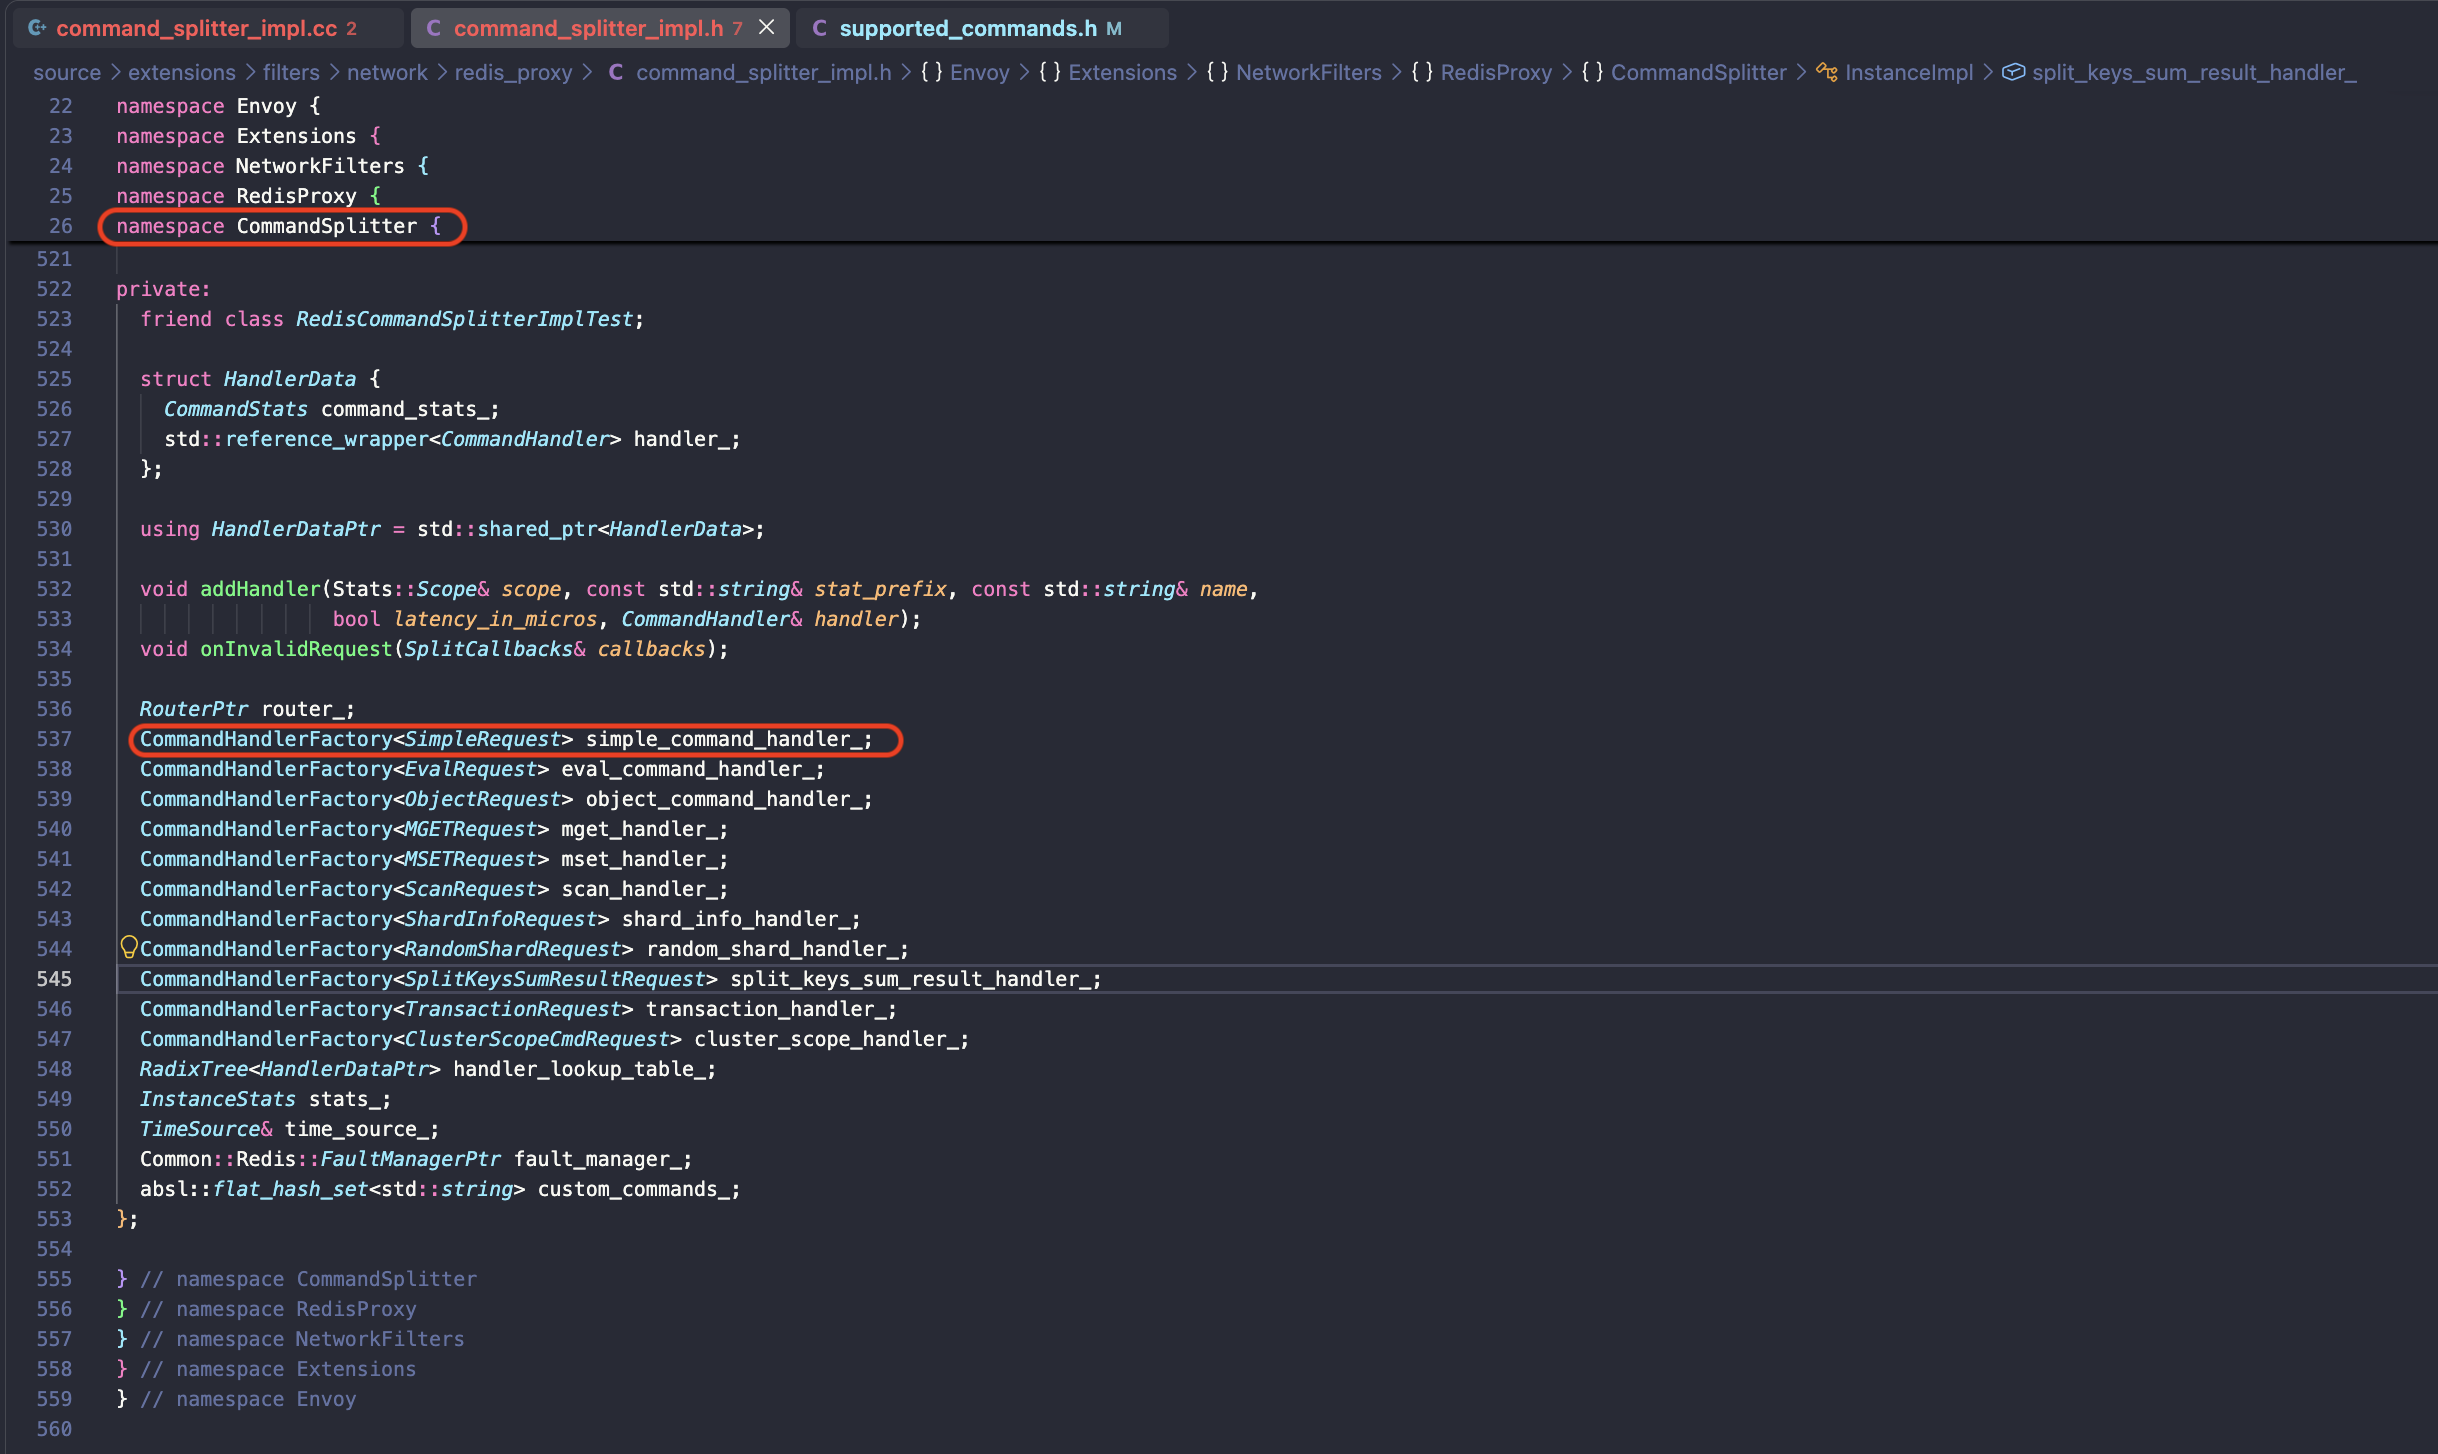Click sticky line 'namespace Envoy {'
The width and height of the screenshot is (2438, 1454).
point(218,106)
